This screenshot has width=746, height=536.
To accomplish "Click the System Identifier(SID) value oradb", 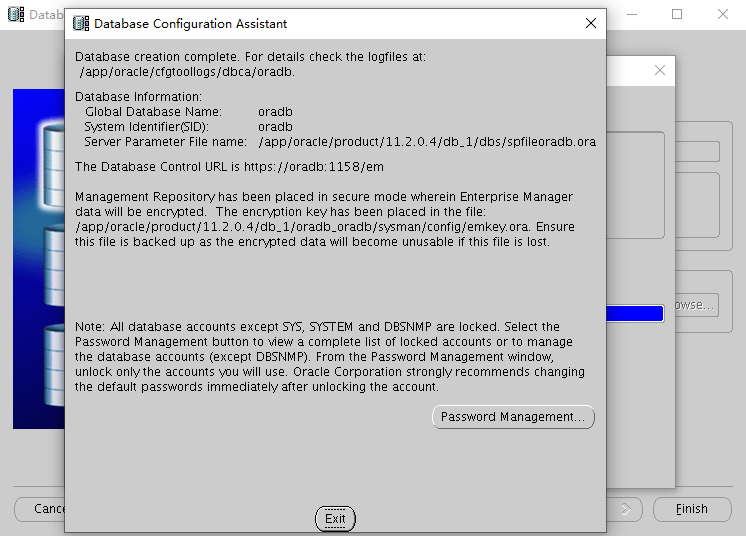I will tap(275, 127).
